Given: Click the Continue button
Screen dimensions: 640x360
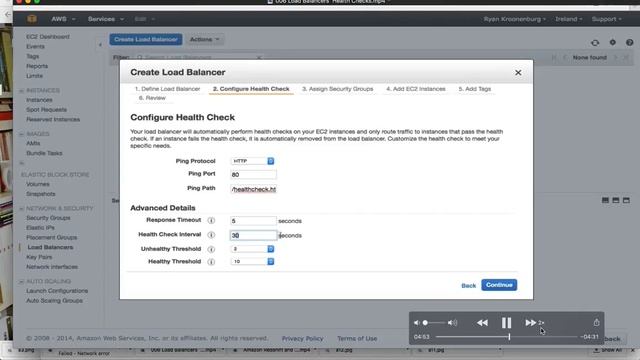Looking at the screenshot, I should 499,285.
